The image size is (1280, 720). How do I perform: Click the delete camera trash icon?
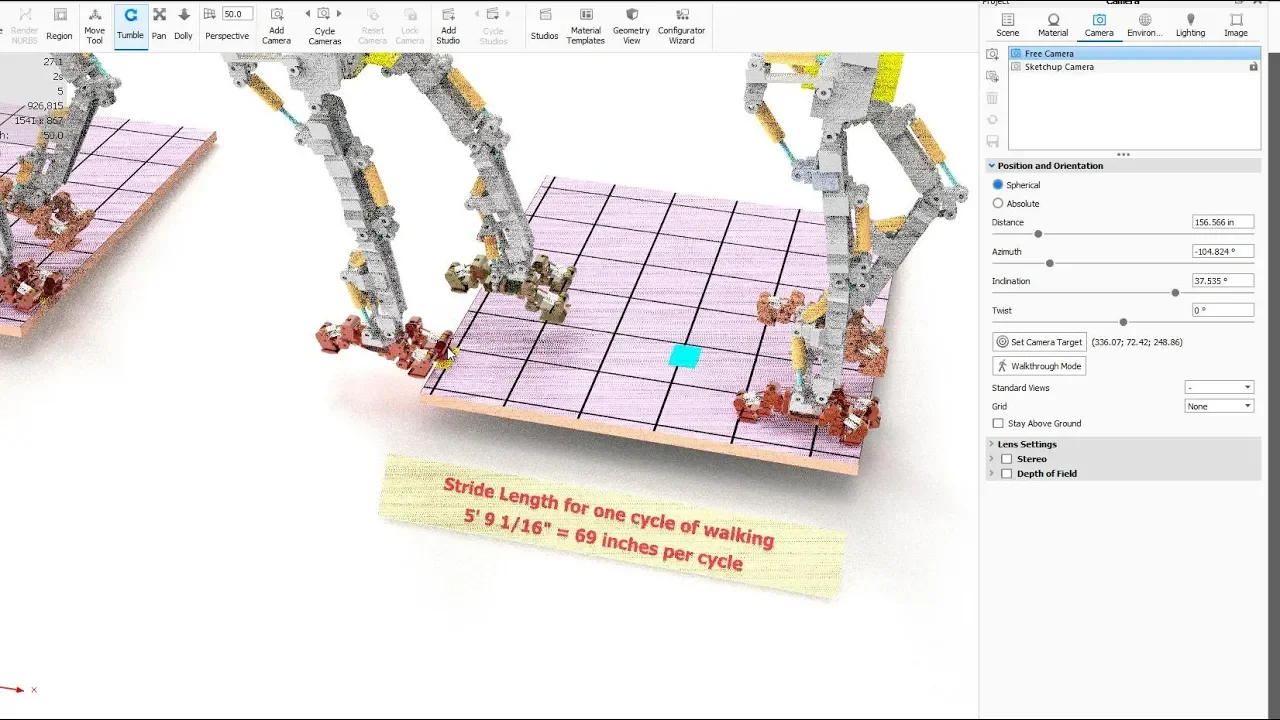992,98
